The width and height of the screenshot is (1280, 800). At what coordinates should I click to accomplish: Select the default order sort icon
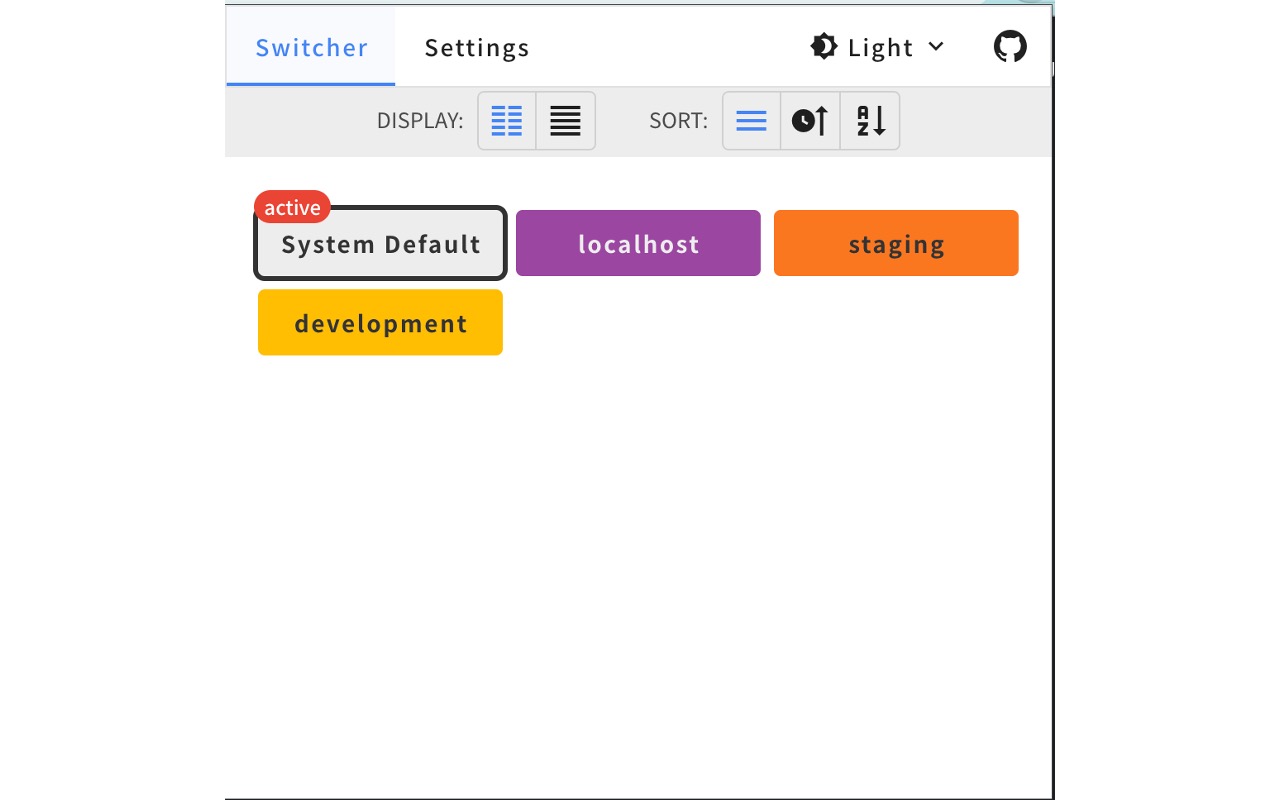pos(751,121)
